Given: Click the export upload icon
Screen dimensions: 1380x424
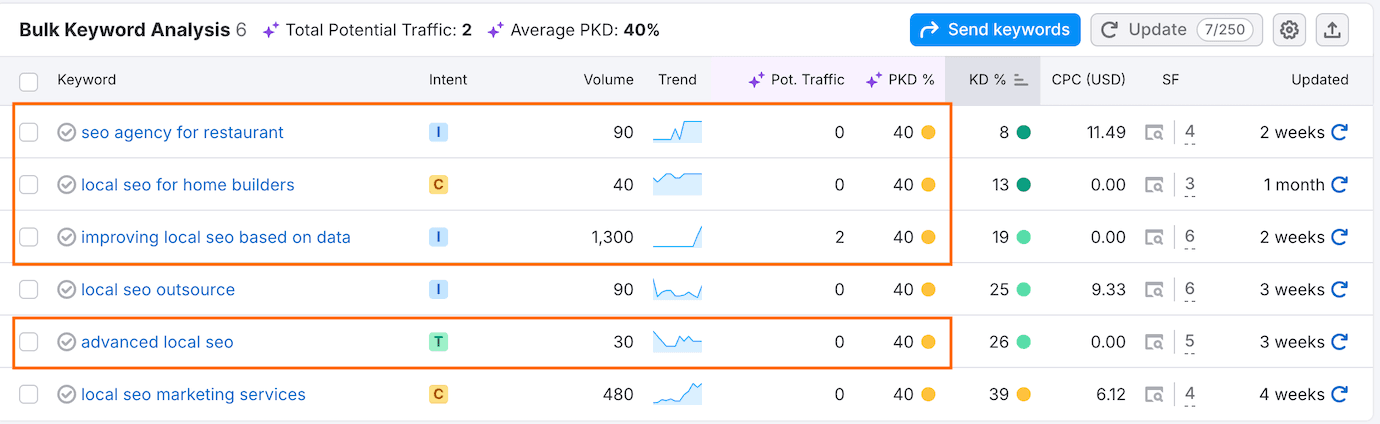Looking at the screenshot, I should (x=1331, y=30).
